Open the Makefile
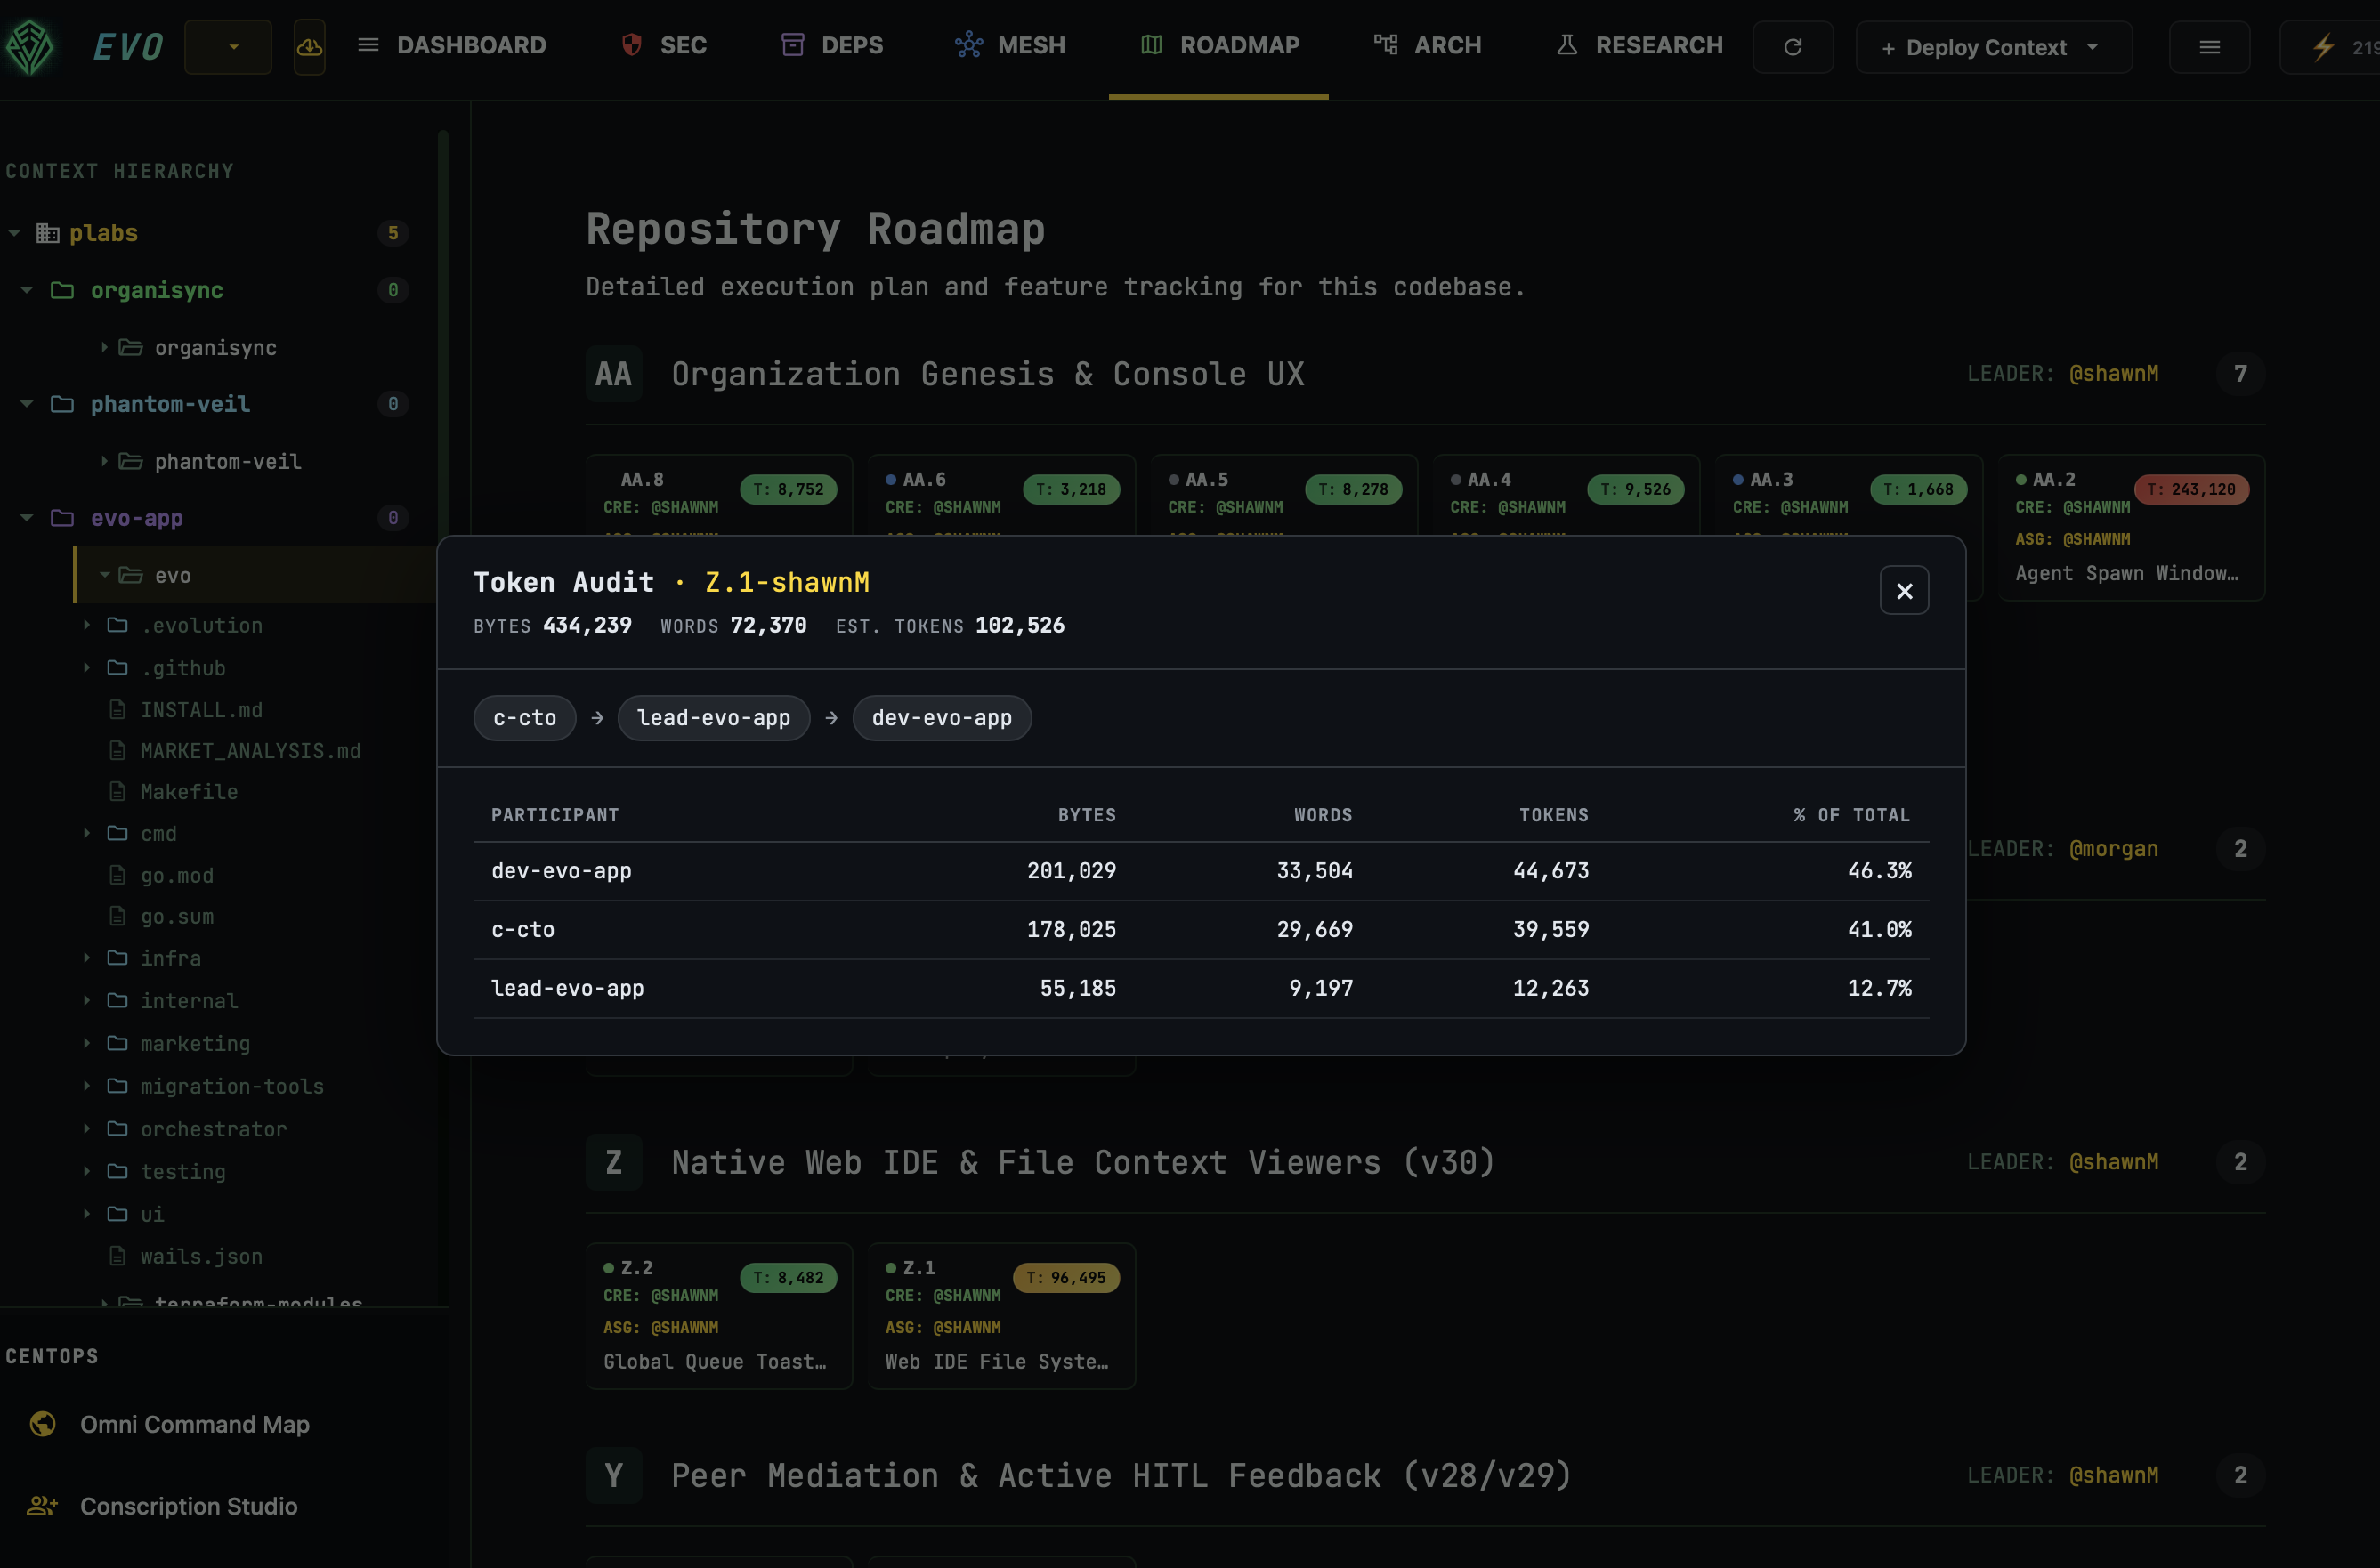Viewport: 2380px width, 1568px height. 189,792
